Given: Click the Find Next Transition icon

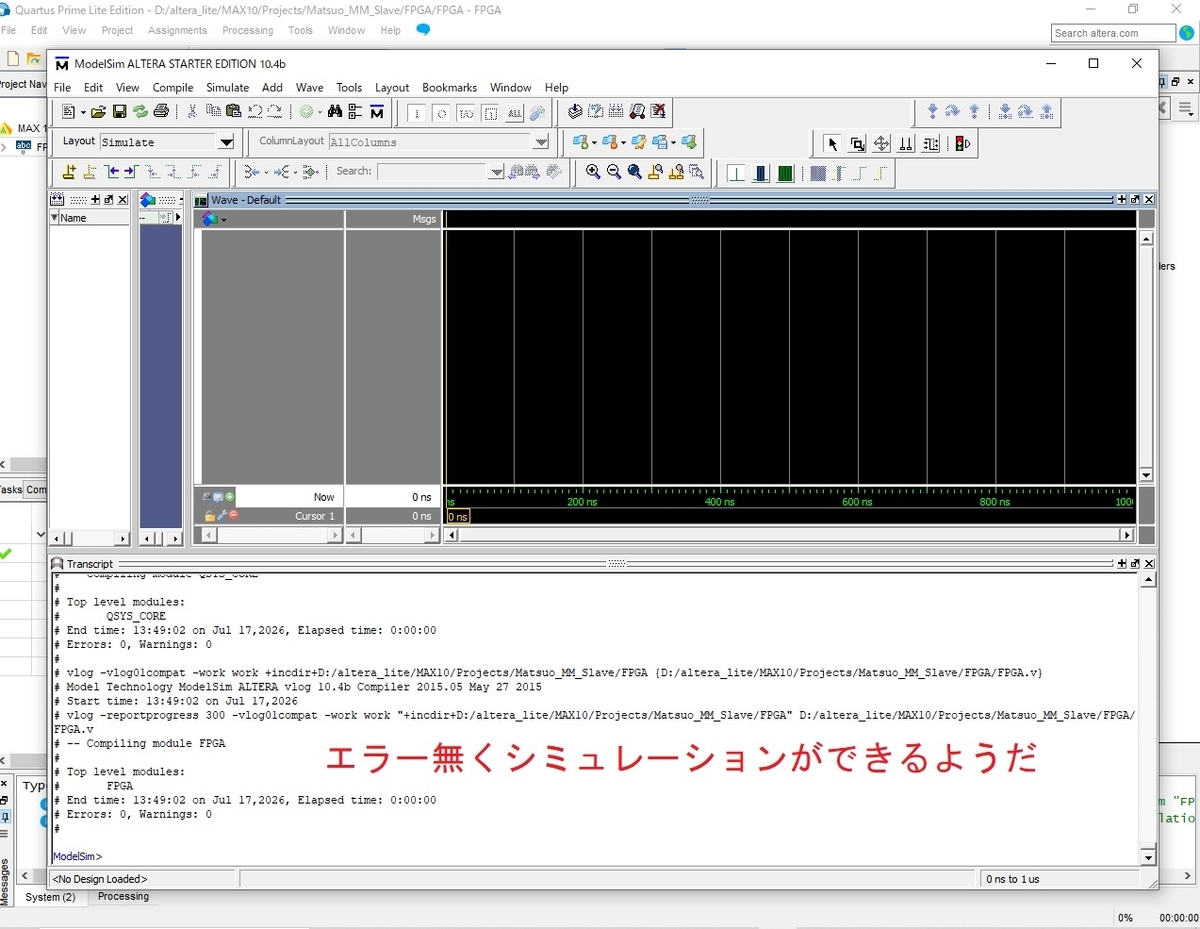Looking at the screenshot, I should click(x=130, y=172).
